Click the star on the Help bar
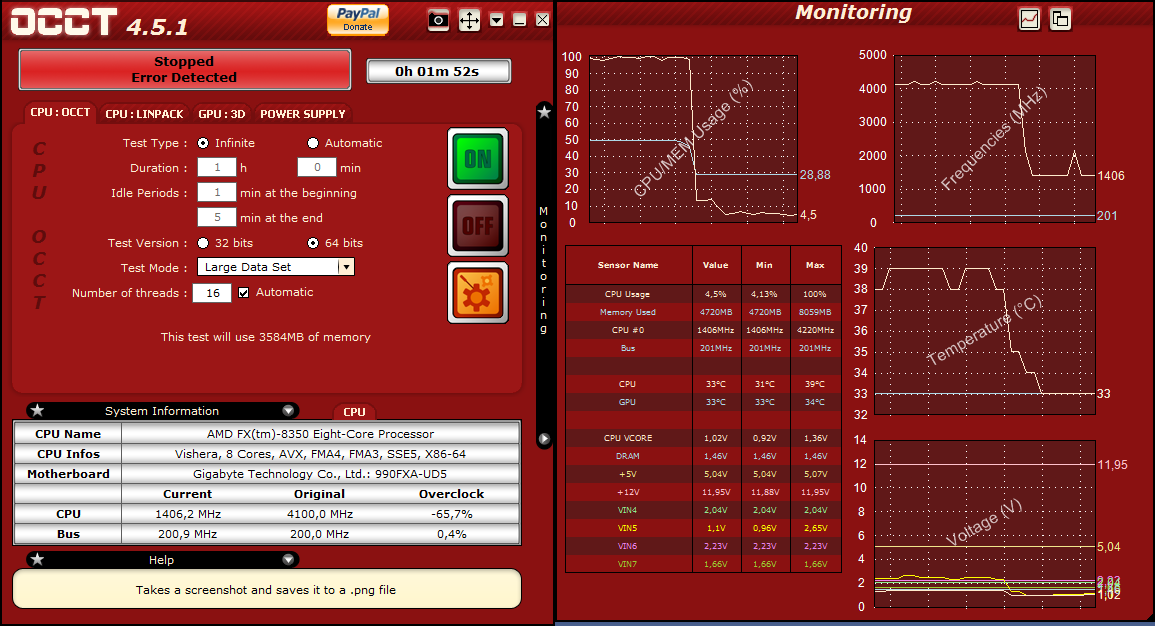This screenshot has width=1155, height=626. click(x=38, y=560)
